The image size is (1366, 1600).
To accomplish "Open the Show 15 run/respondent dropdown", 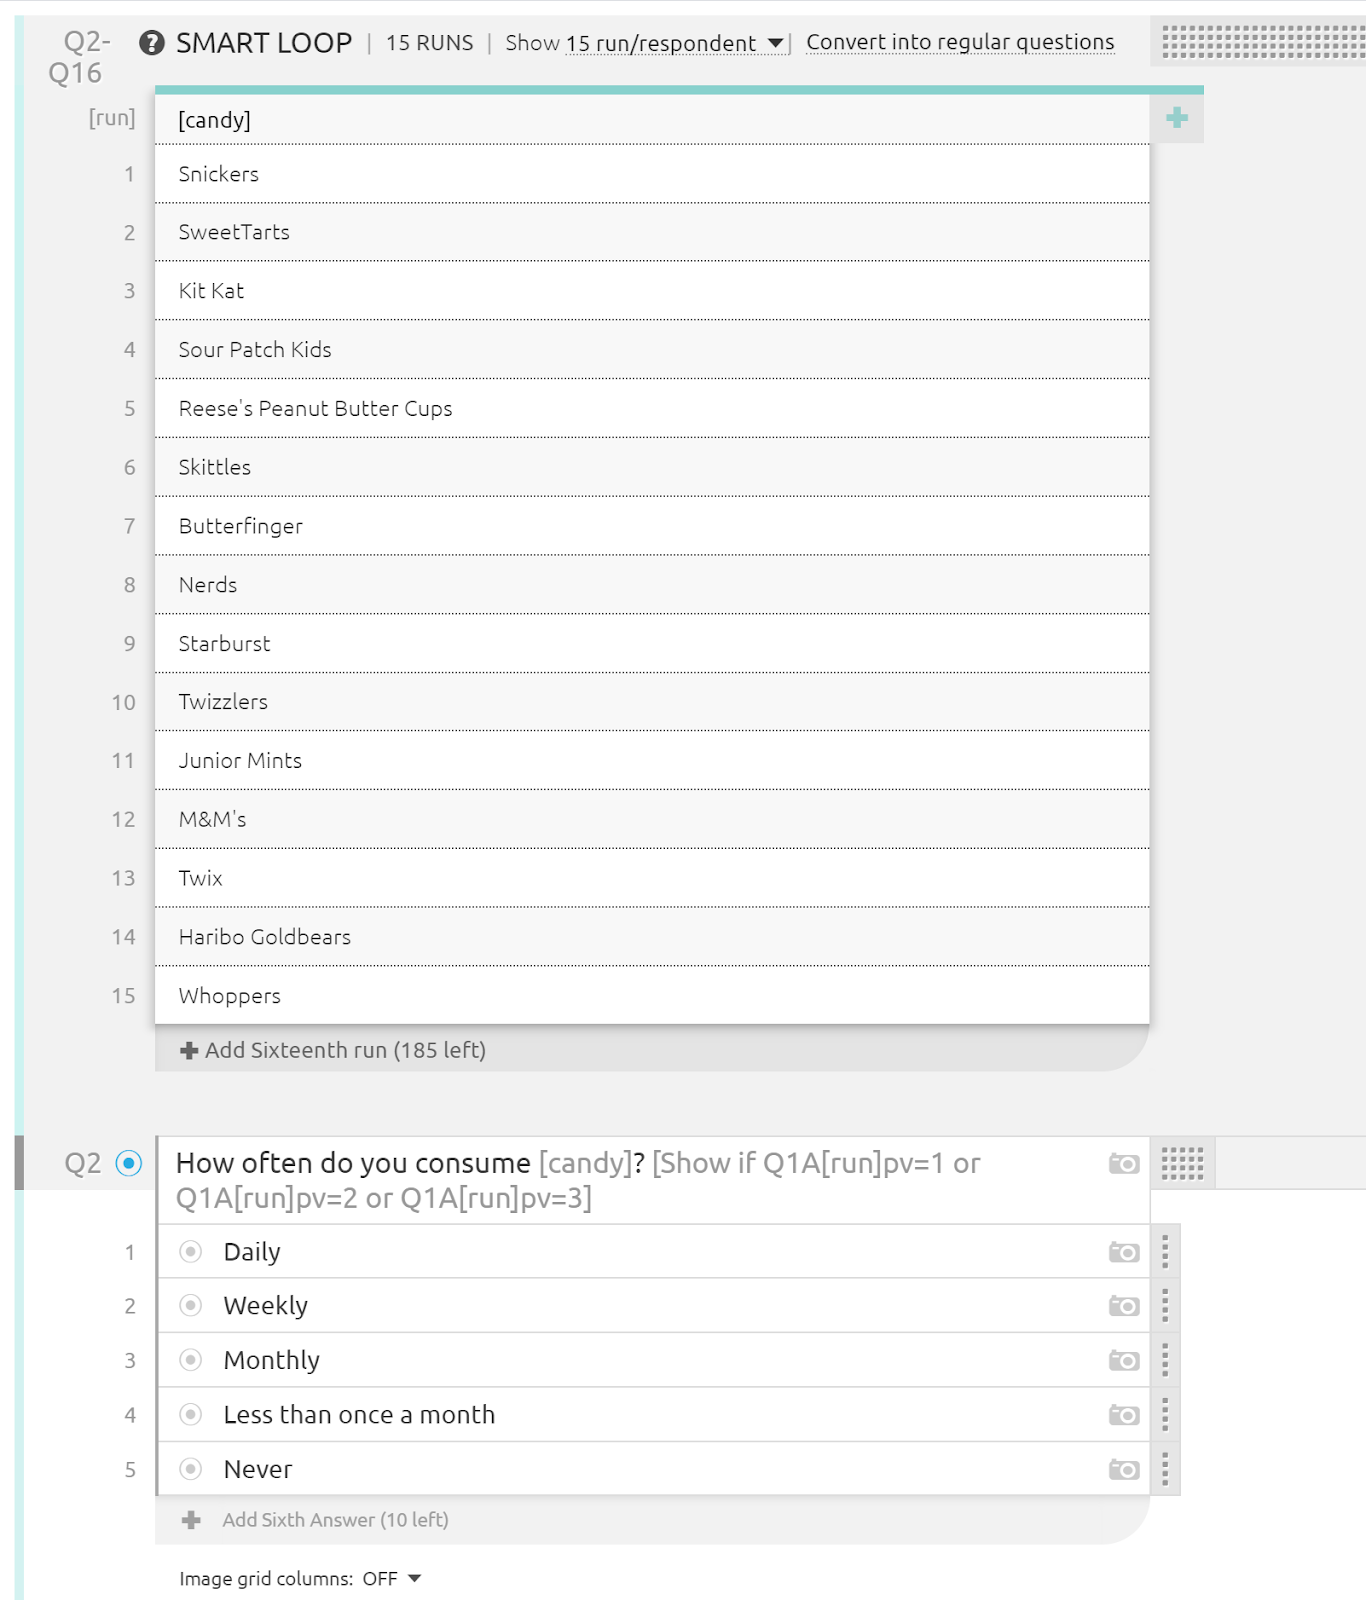I will [x=674, y=43].
